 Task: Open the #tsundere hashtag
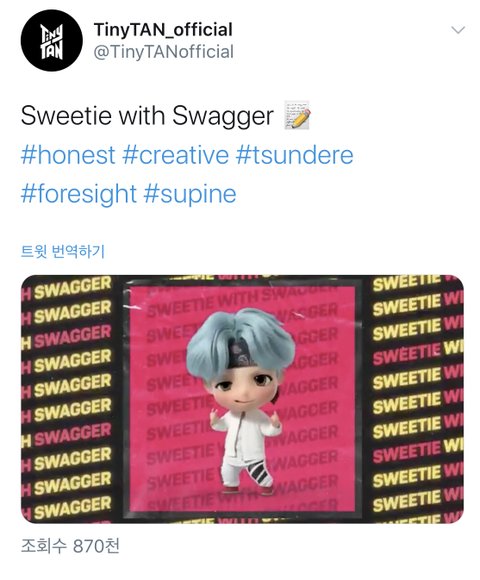[x=294, y=155]
